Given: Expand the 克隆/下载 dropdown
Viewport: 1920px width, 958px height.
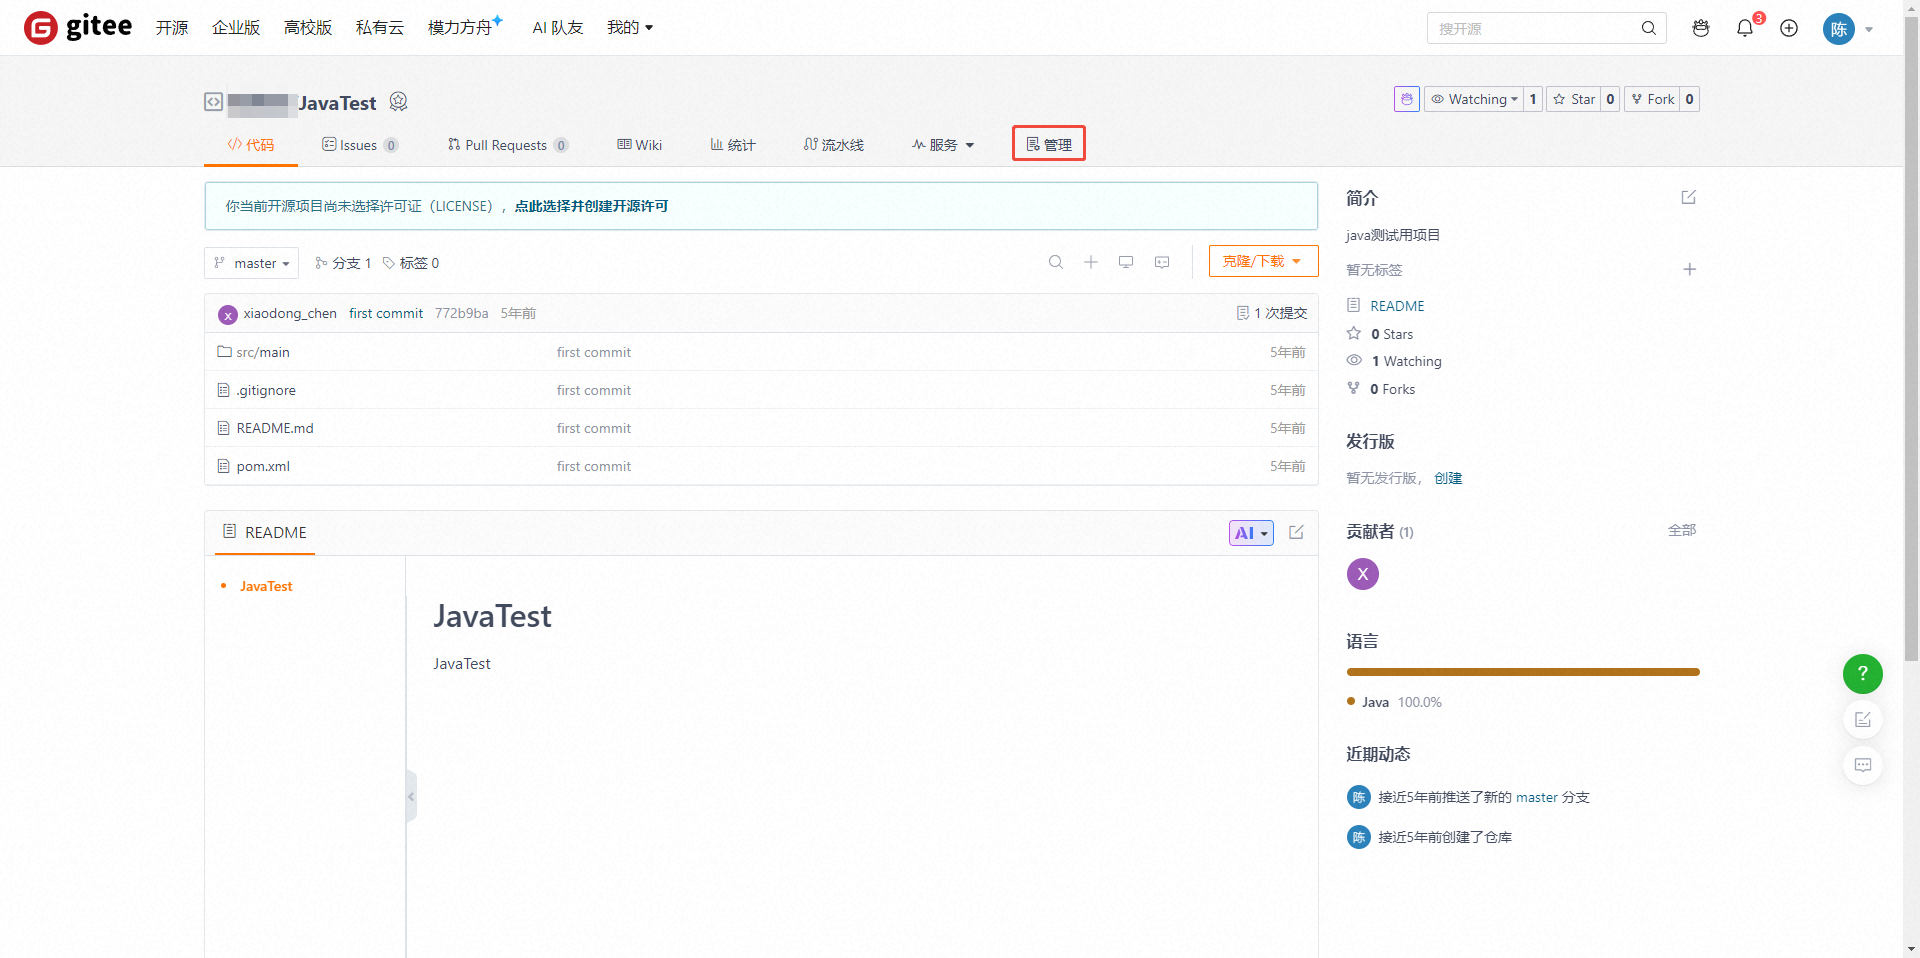Looking at the screenshot, I should pyautogui.click(x=1263, y=261).
